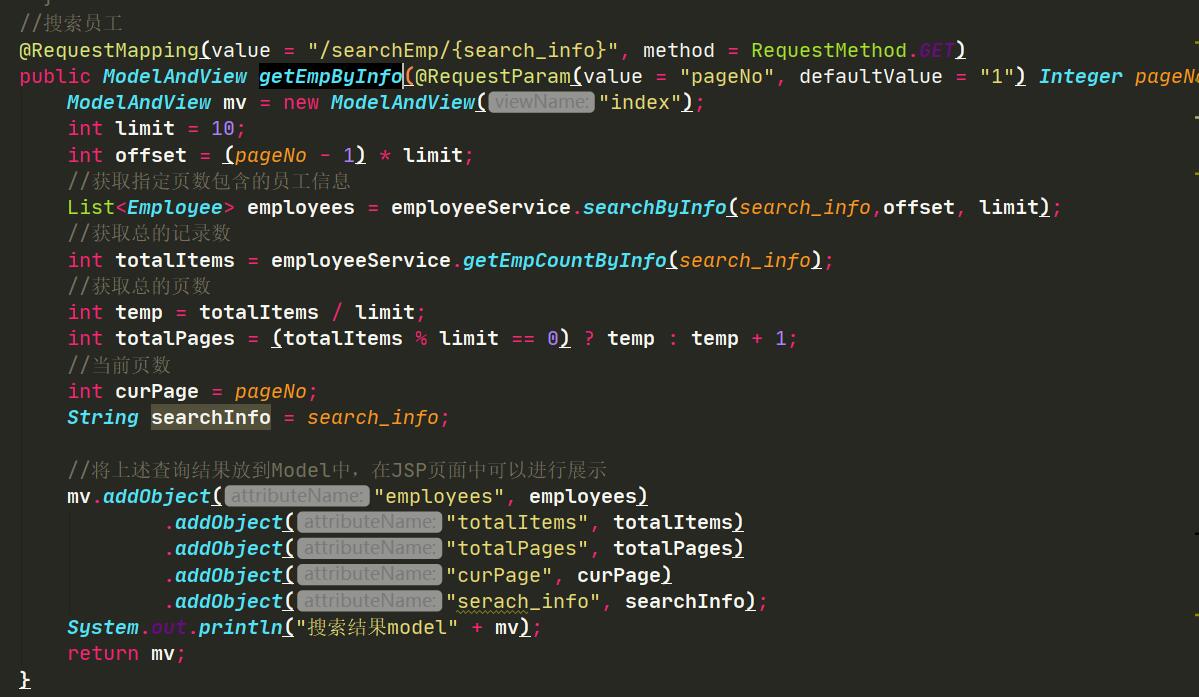Click totalPages in 'int totalPages =' declaration
Image resolution: width=1199 pixels, height=697 pixels.
click(x=174, y=338)
